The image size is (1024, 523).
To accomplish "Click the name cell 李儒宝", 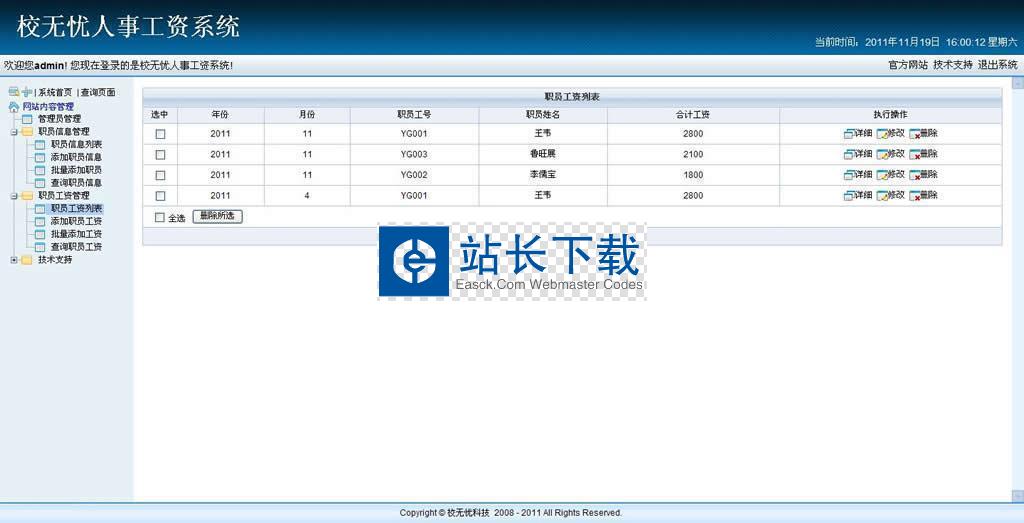I will 543,175.
